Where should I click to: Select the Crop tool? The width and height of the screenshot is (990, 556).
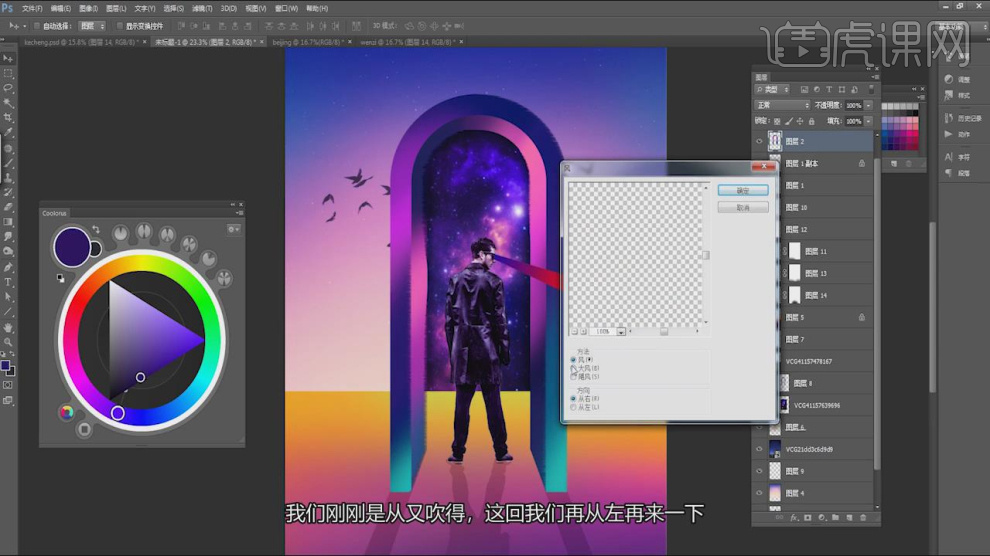point(8,118)
